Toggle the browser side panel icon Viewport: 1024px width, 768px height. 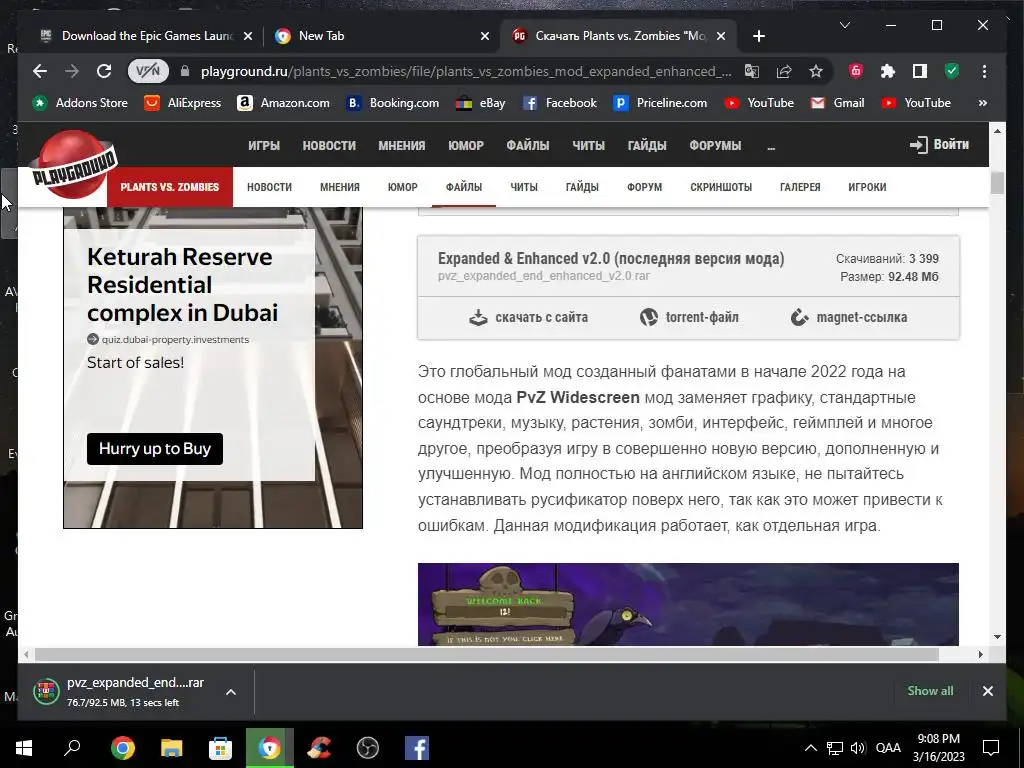[x=920, y=71]
